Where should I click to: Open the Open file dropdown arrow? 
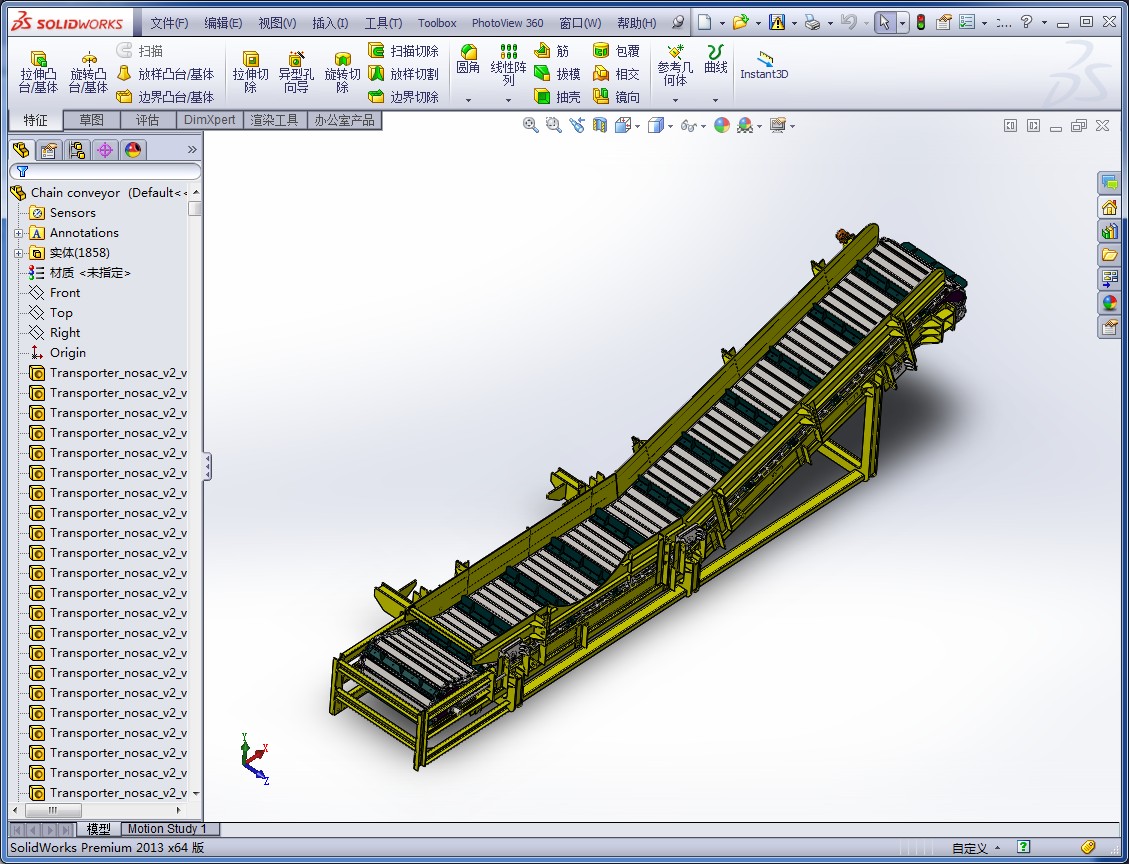tap(758, 23)
